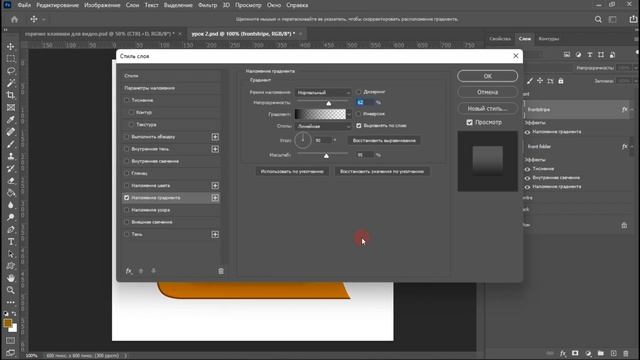Click plus button next to Выполнить обводку
The width and height of the screenshot is (640, 360).
(x=215, y=137)
